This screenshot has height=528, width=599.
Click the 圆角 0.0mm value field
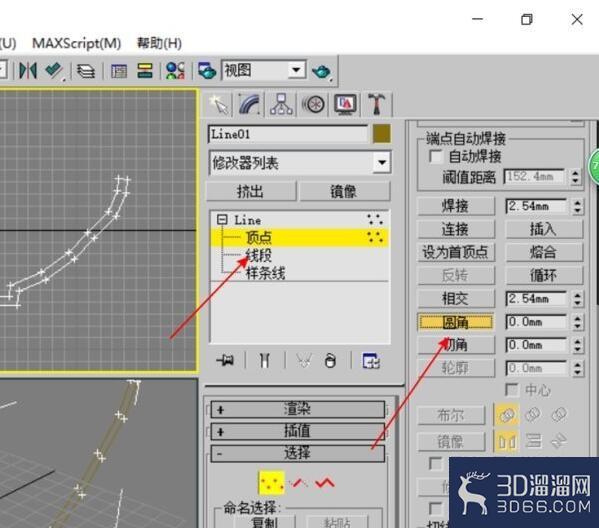click(536, 322)
